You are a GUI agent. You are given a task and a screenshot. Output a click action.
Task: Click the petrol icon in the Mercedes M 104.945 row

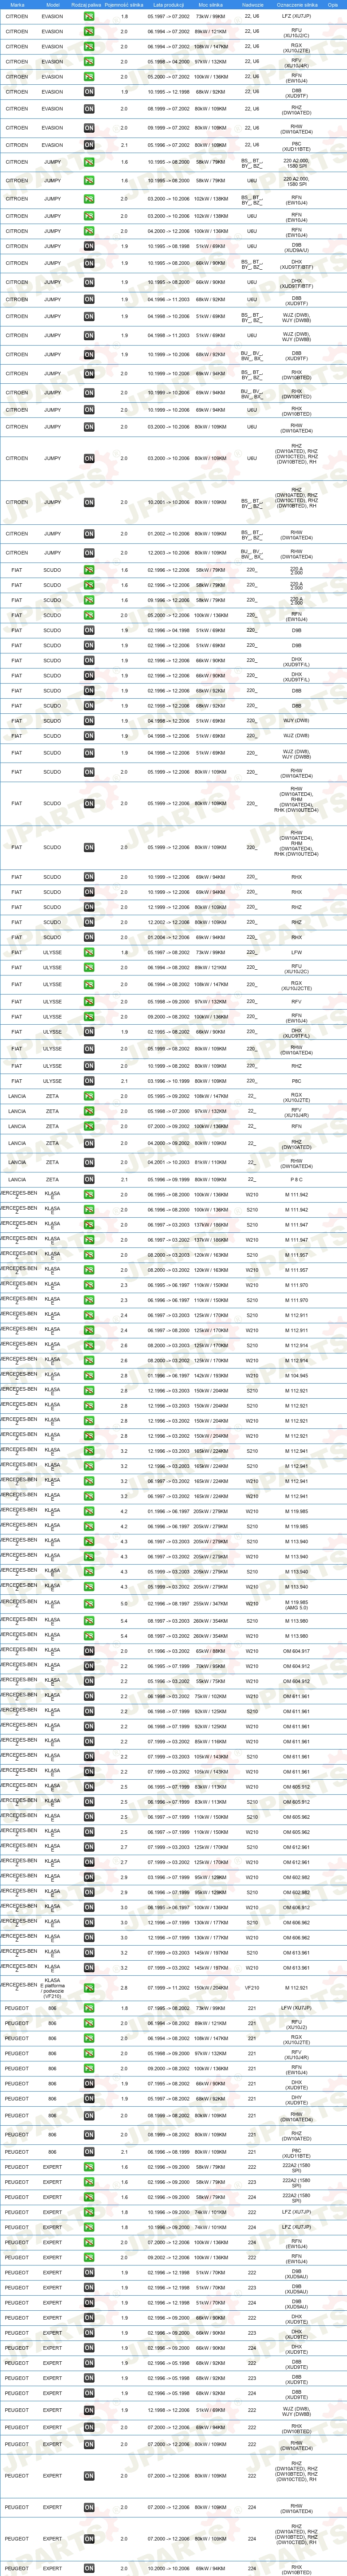(x=89, y=1375)
